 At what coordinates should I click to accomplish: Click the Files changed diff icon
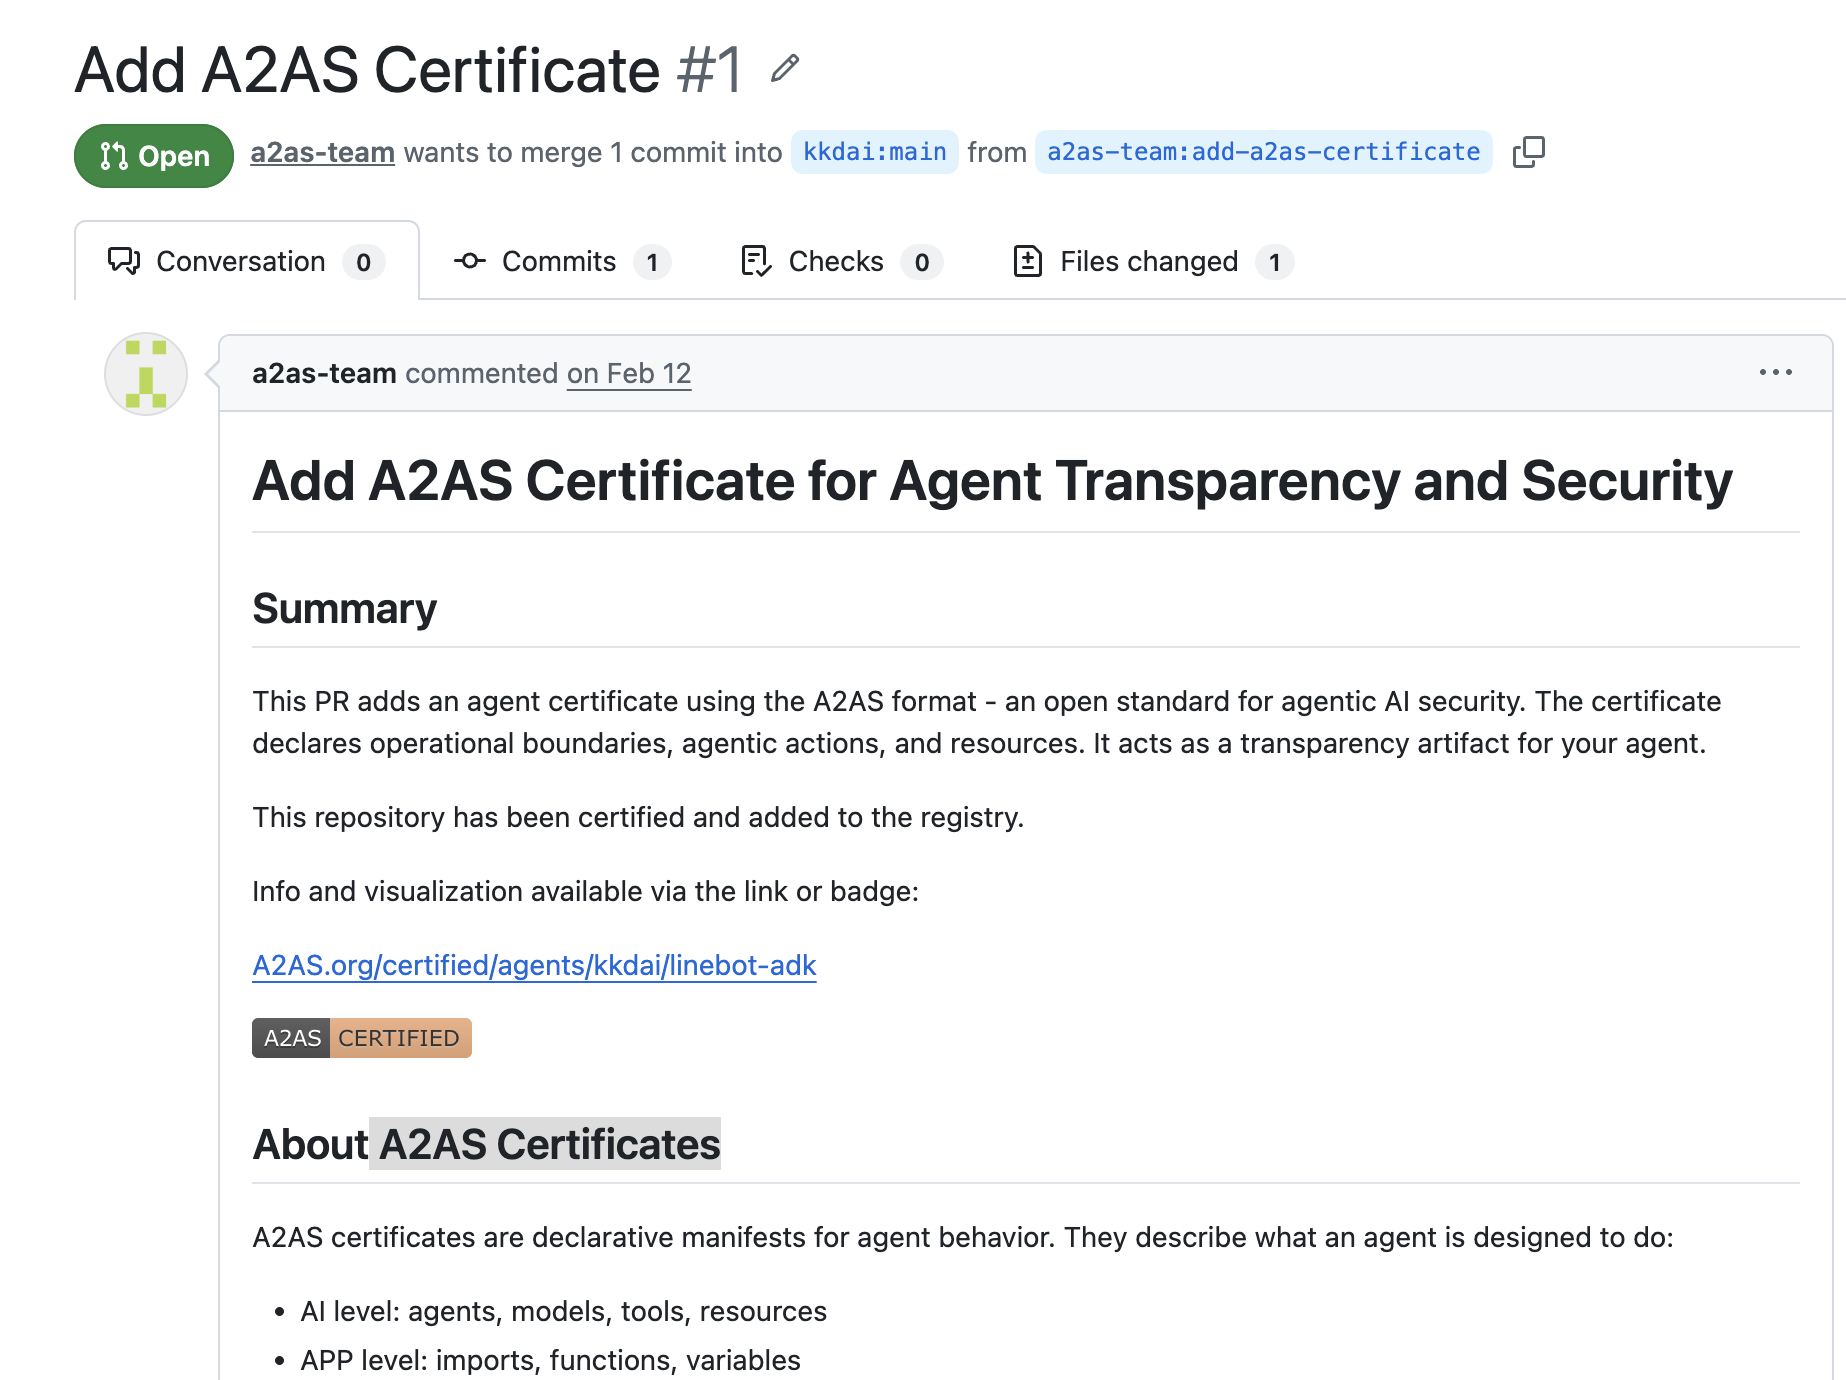click(1028, 261)
